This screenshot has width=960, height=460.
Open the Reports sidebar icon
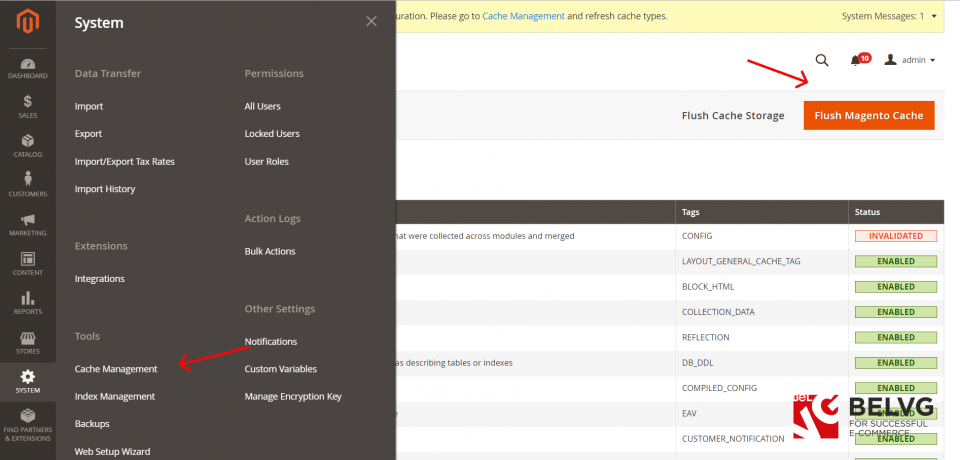pyautogui.click(x=27, y=302)
